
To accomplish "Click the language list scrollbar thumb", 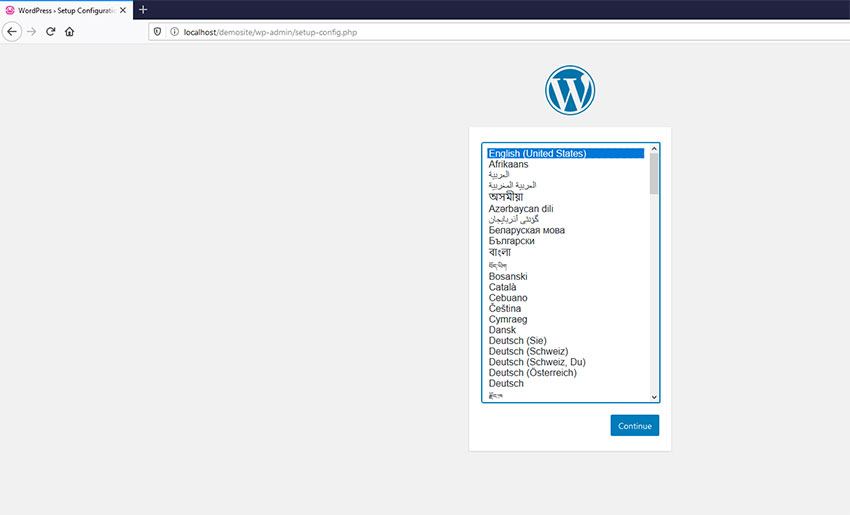I will [654, 172].
